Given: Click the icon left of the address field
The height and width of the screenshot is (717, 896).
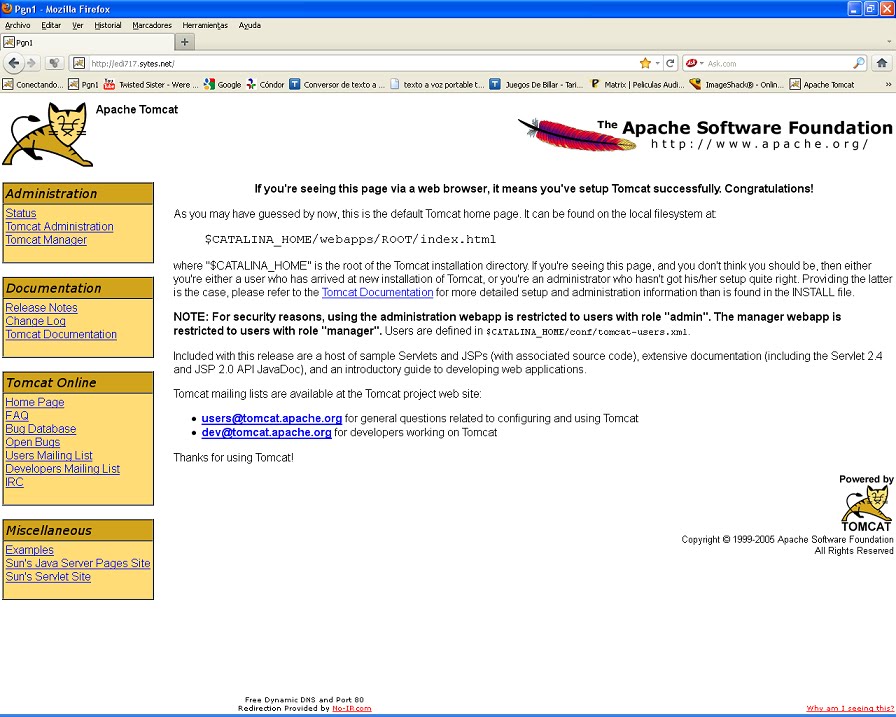Looking at the screenshot, I should 54,63.
